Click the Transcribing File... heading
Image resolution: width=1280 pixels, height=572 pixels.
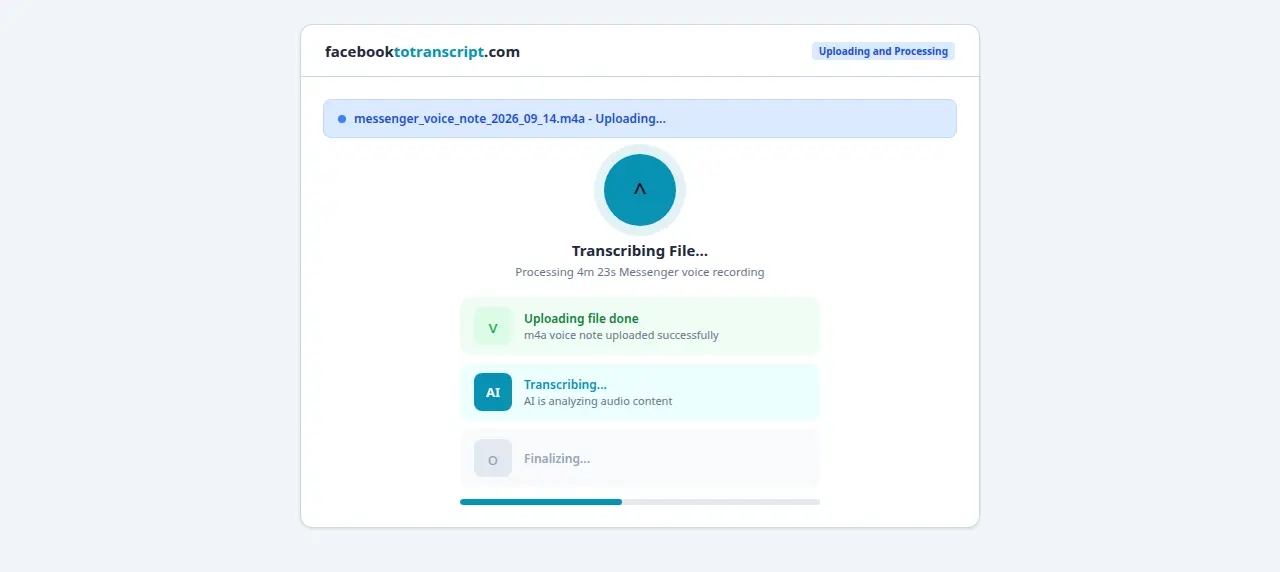(640, 251)
